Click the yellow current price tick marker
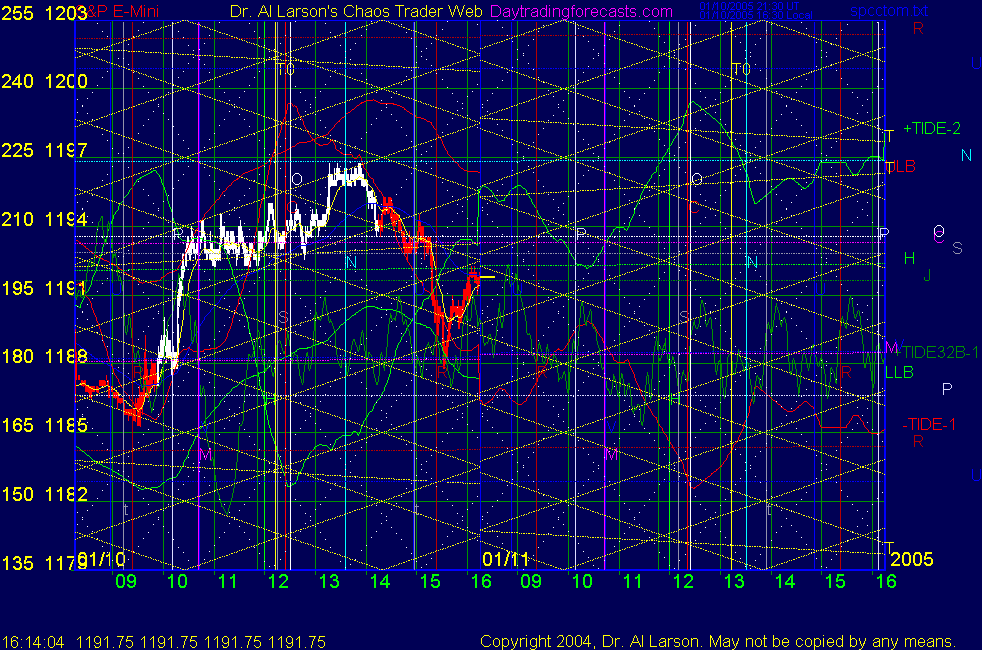Viewport: 982px width, 650px height. (485, 276)
